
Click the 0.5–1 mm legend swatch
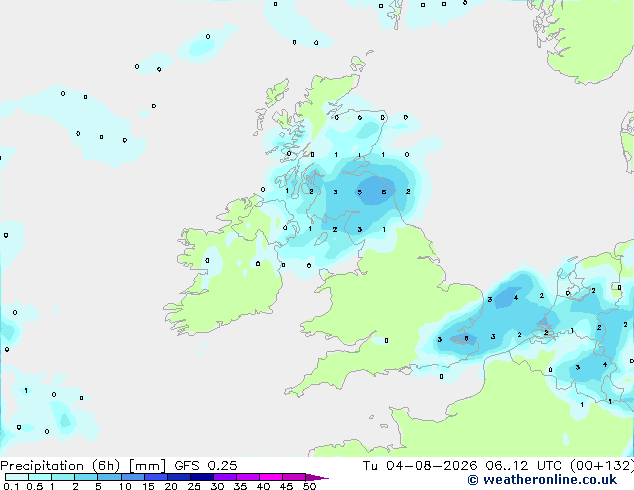[40, 477]
